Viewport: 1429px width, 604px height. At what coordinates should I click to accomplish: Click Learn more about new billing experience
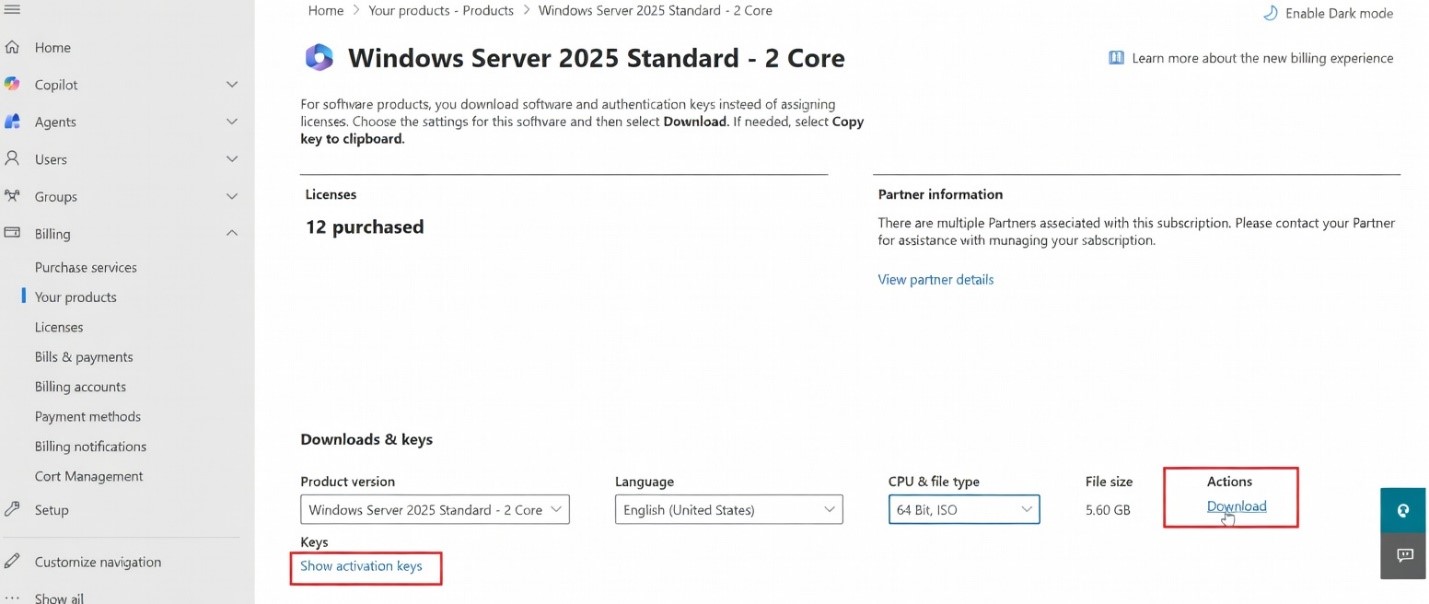(x=1262, y=58)
